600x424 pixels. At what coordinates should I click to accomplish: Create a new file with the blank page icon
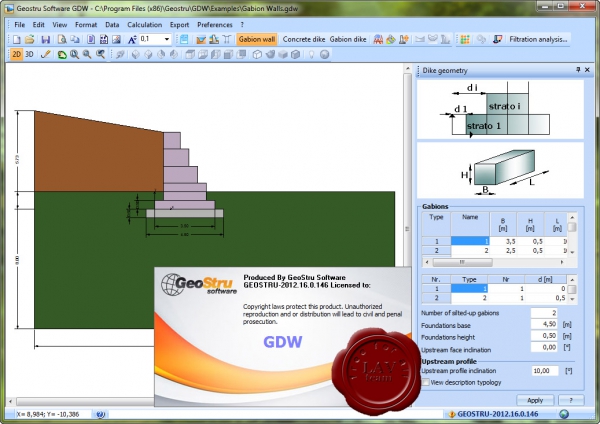(x=16, y=39)
